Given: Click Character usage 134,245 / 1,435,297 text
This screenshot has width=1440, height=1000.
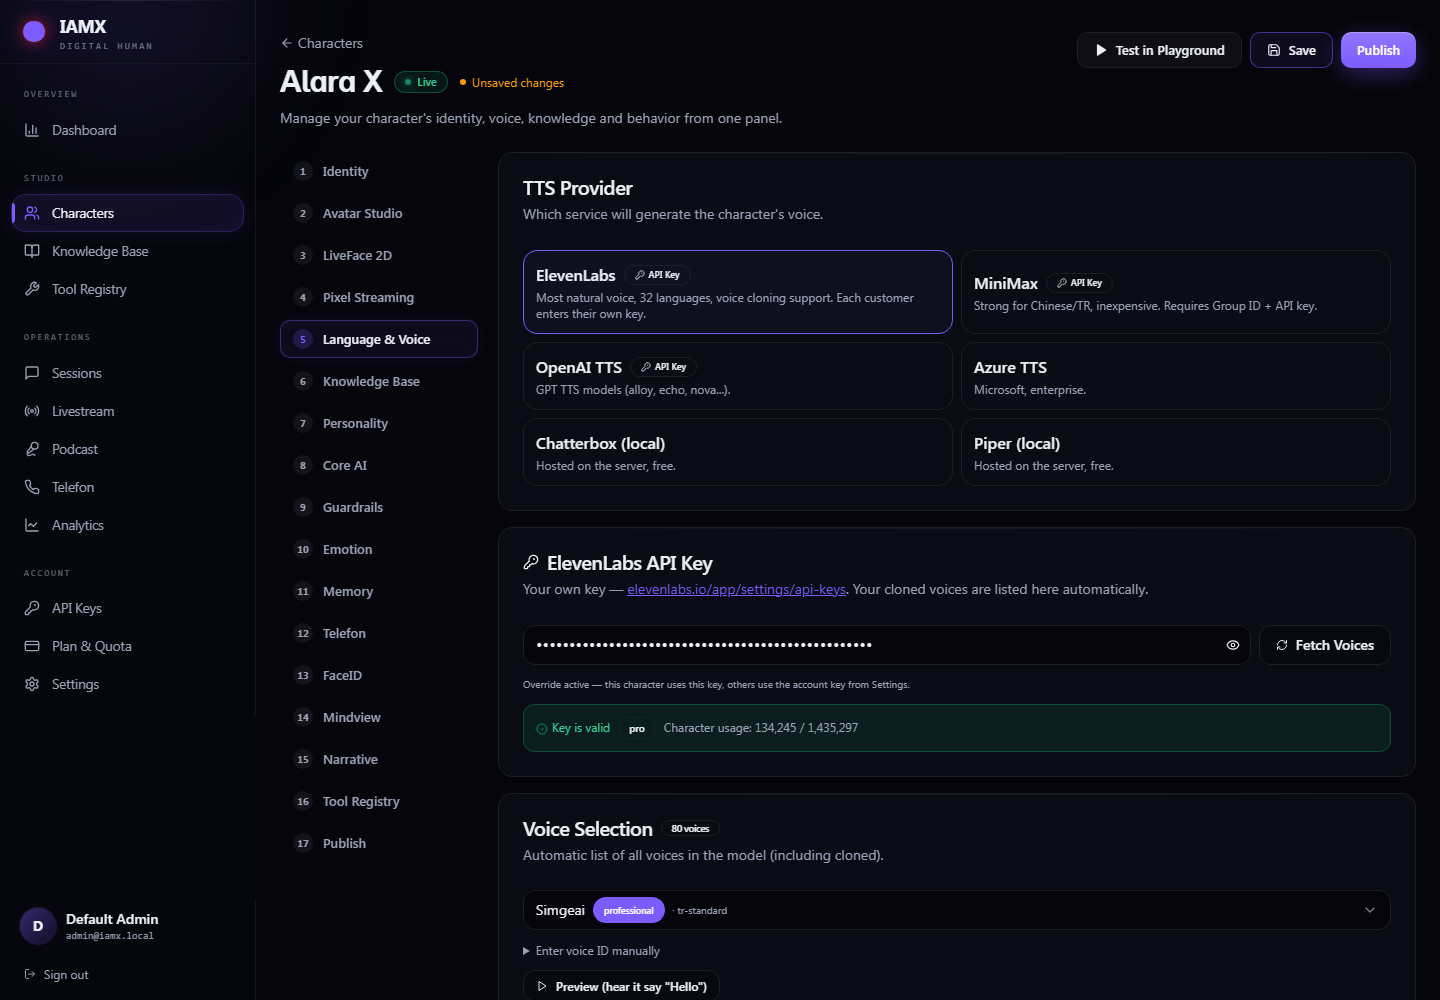Looking at the screenshot, I should 761,728.
